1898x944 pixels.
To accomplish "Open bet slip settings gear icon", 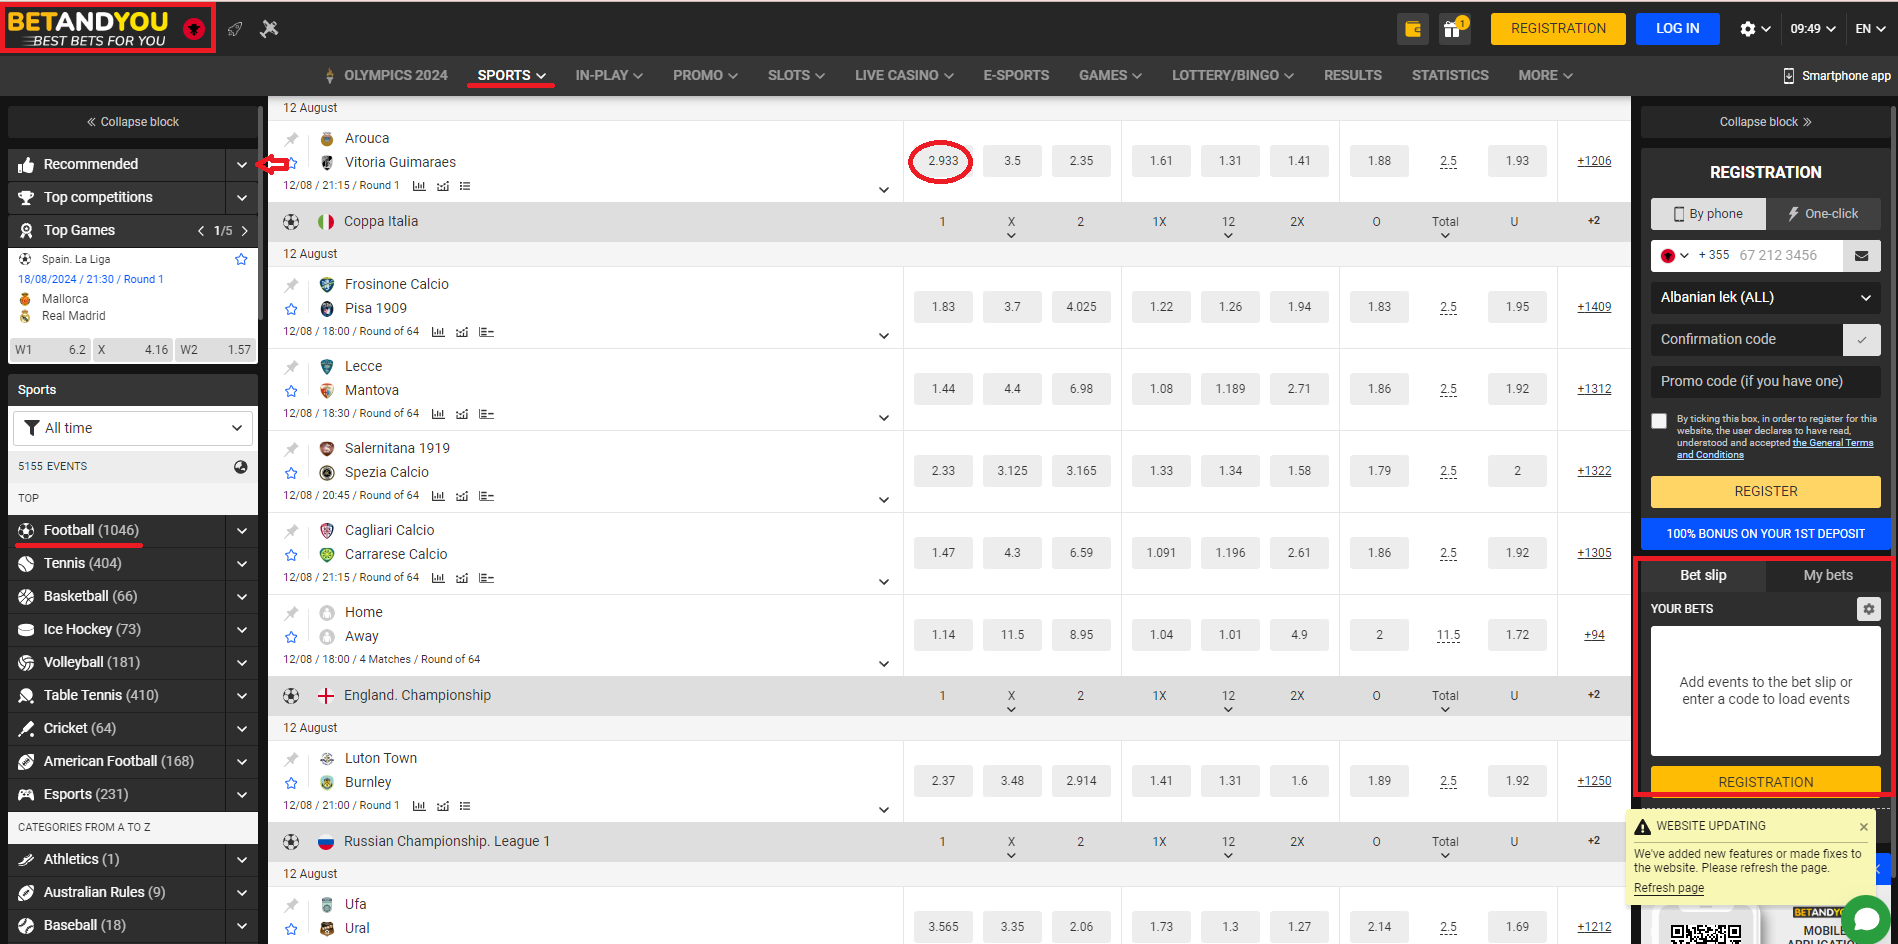I will (x=1868, y=609).
